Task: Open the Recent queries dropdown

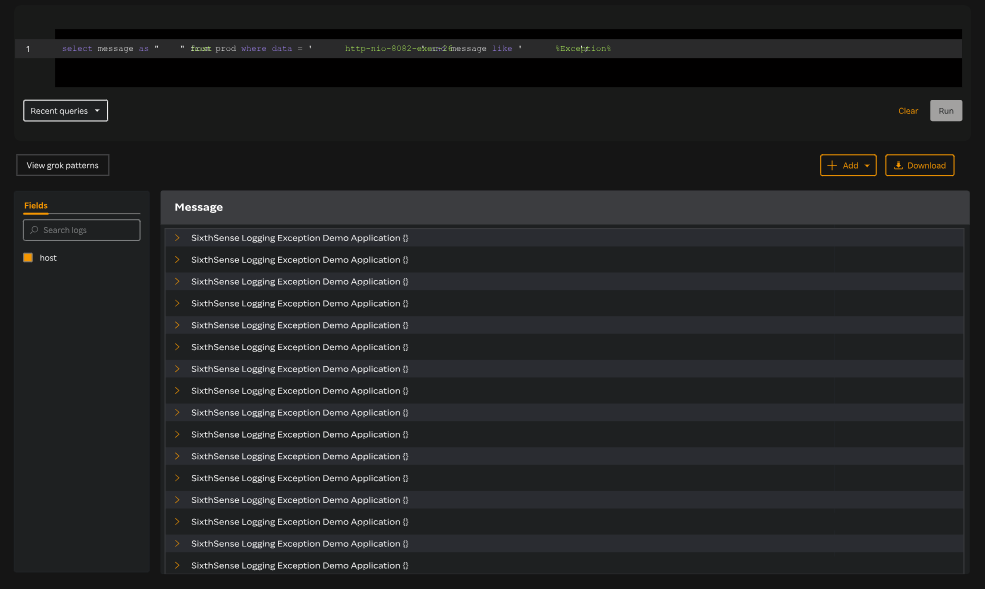Action: [65, 110]
